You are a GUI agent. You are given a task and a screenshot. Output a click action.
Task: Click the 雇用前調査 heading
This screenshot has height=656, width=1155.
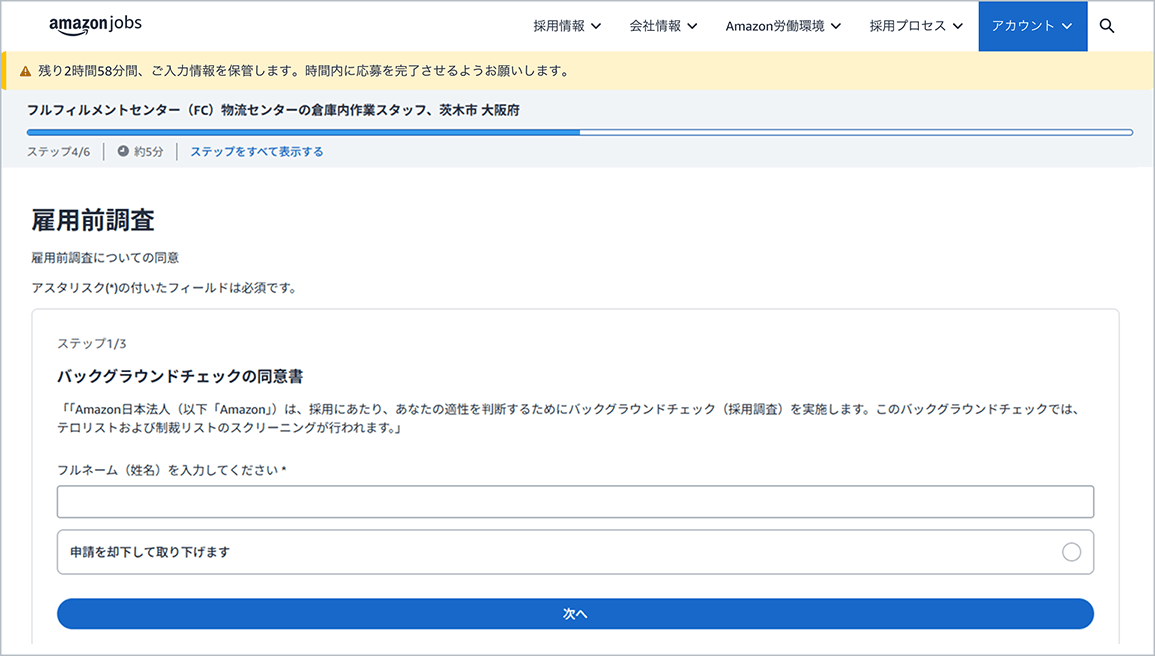pyautogui.click(x=93, y=220)
